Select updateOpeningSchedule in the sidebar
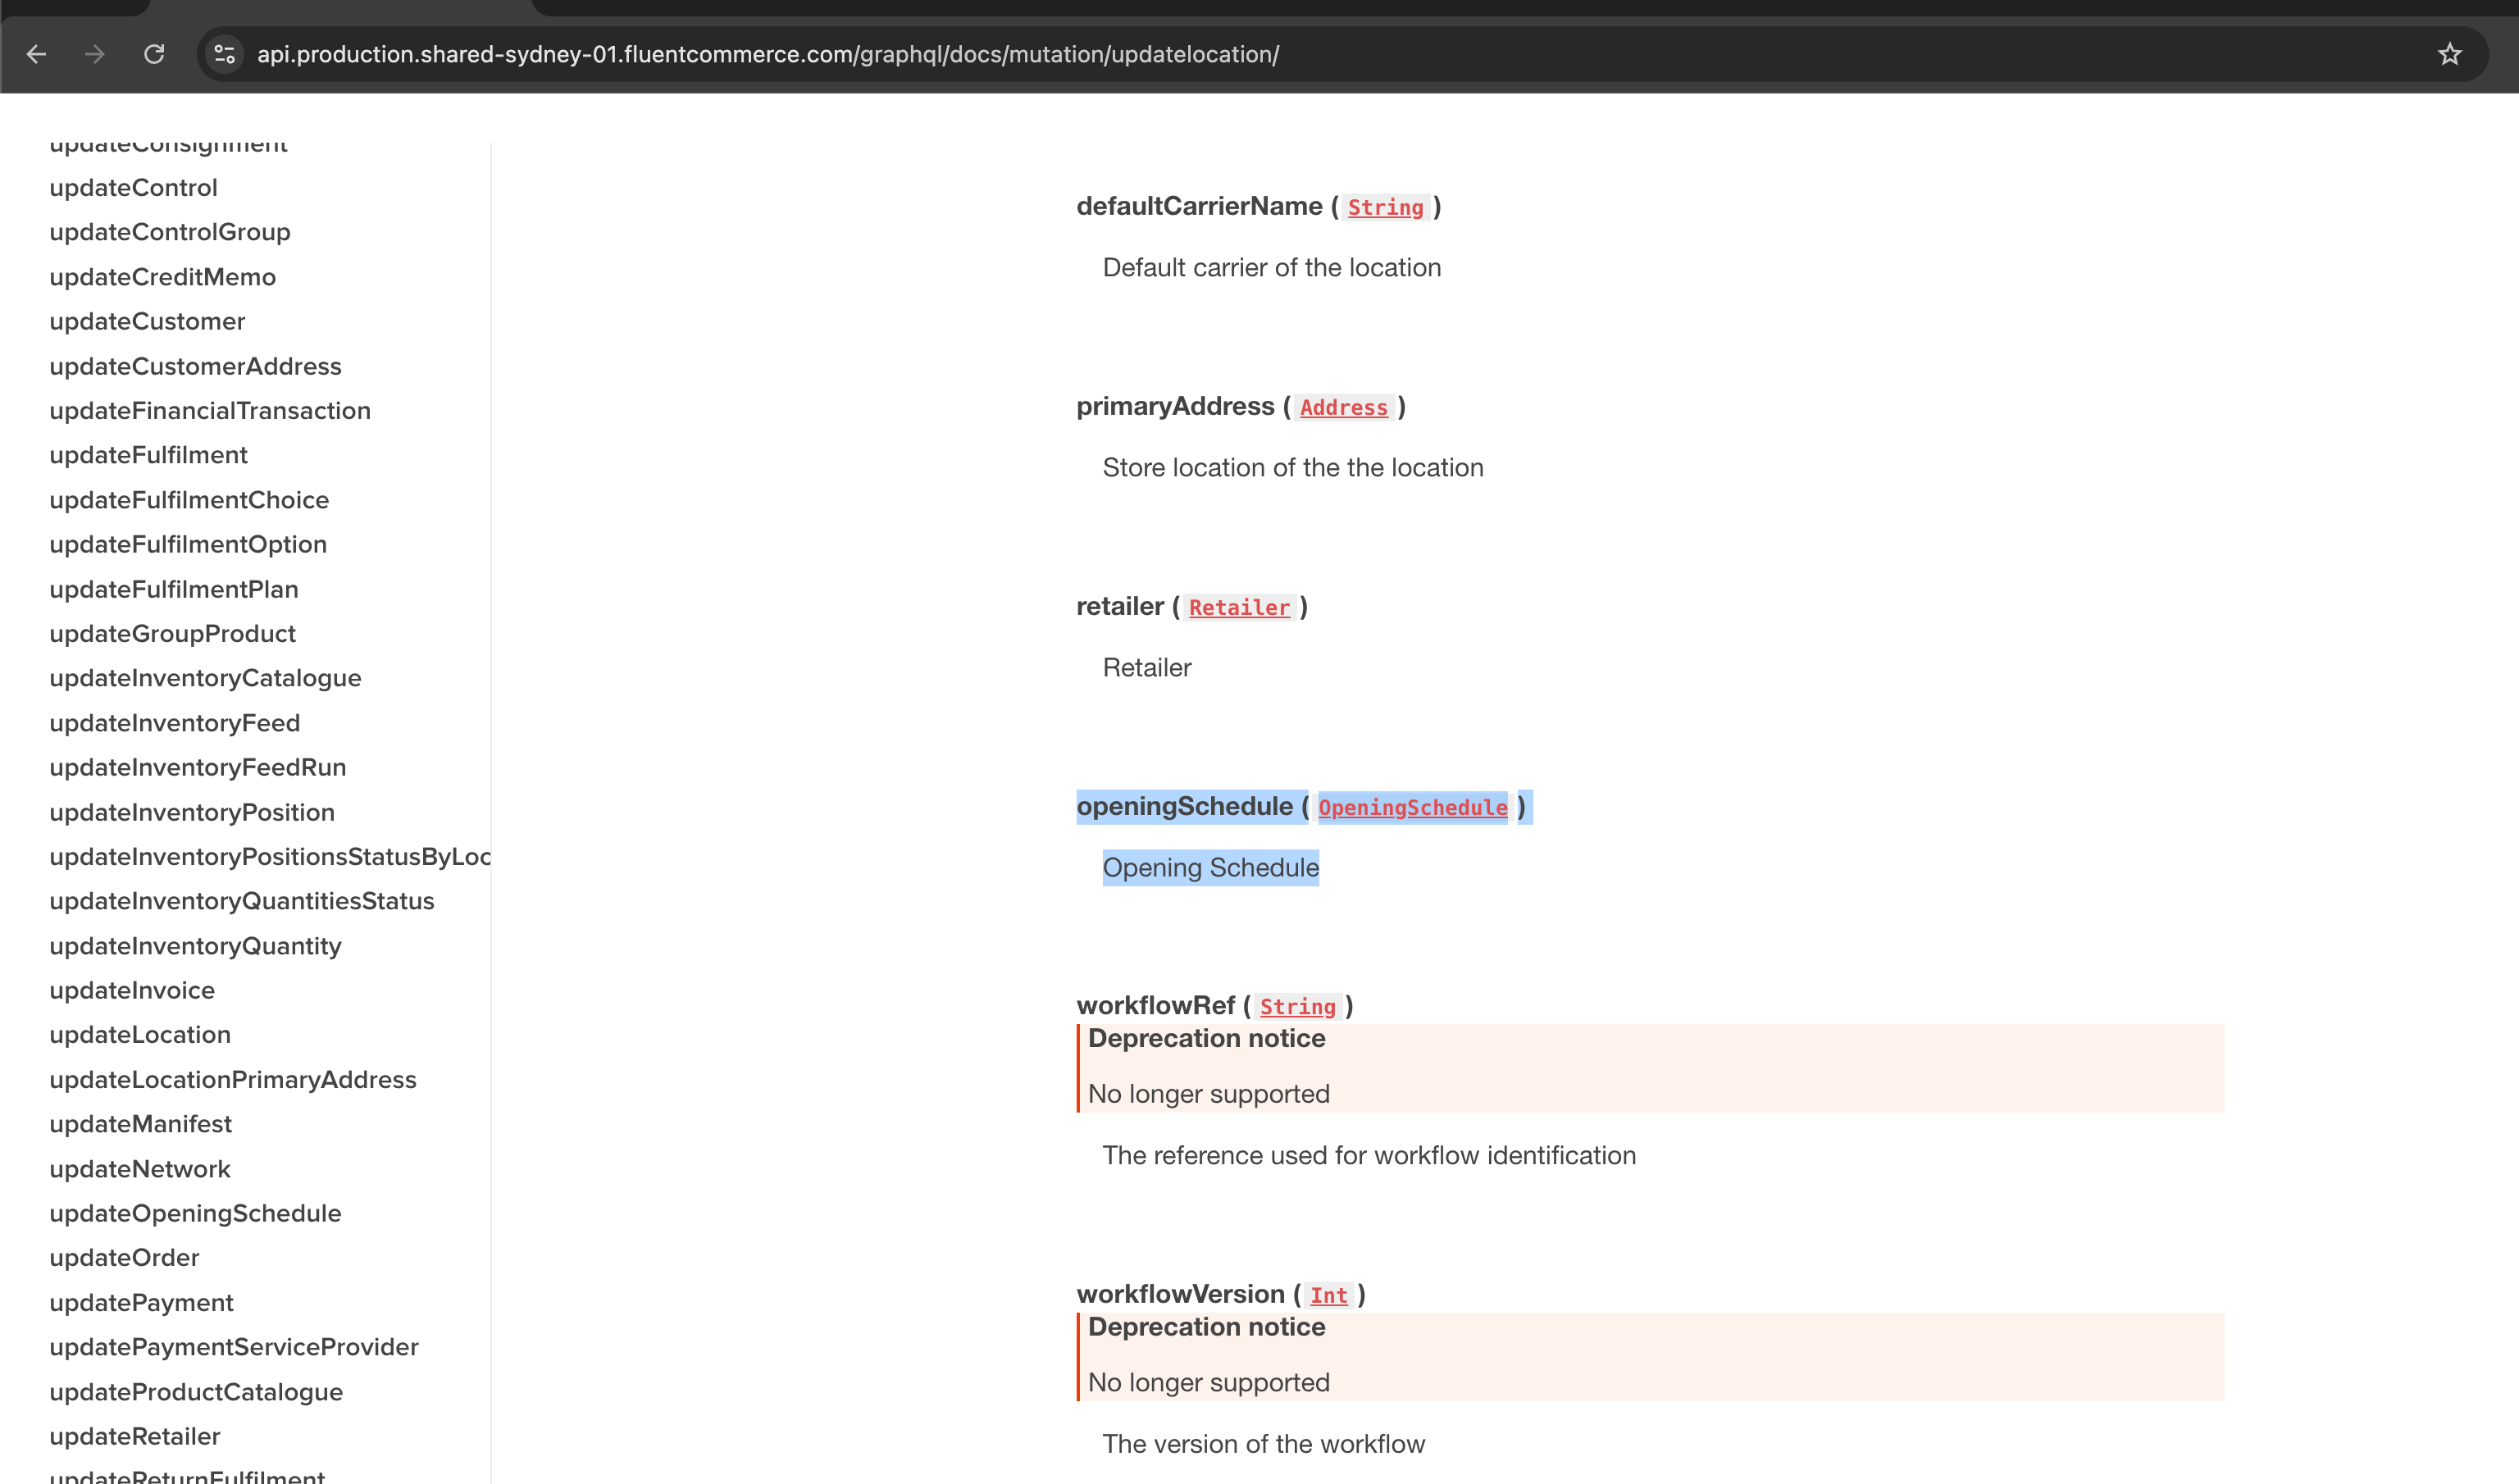Image resolution: width=2519 pixels, height=1484 pixels. coord(195,1213)
